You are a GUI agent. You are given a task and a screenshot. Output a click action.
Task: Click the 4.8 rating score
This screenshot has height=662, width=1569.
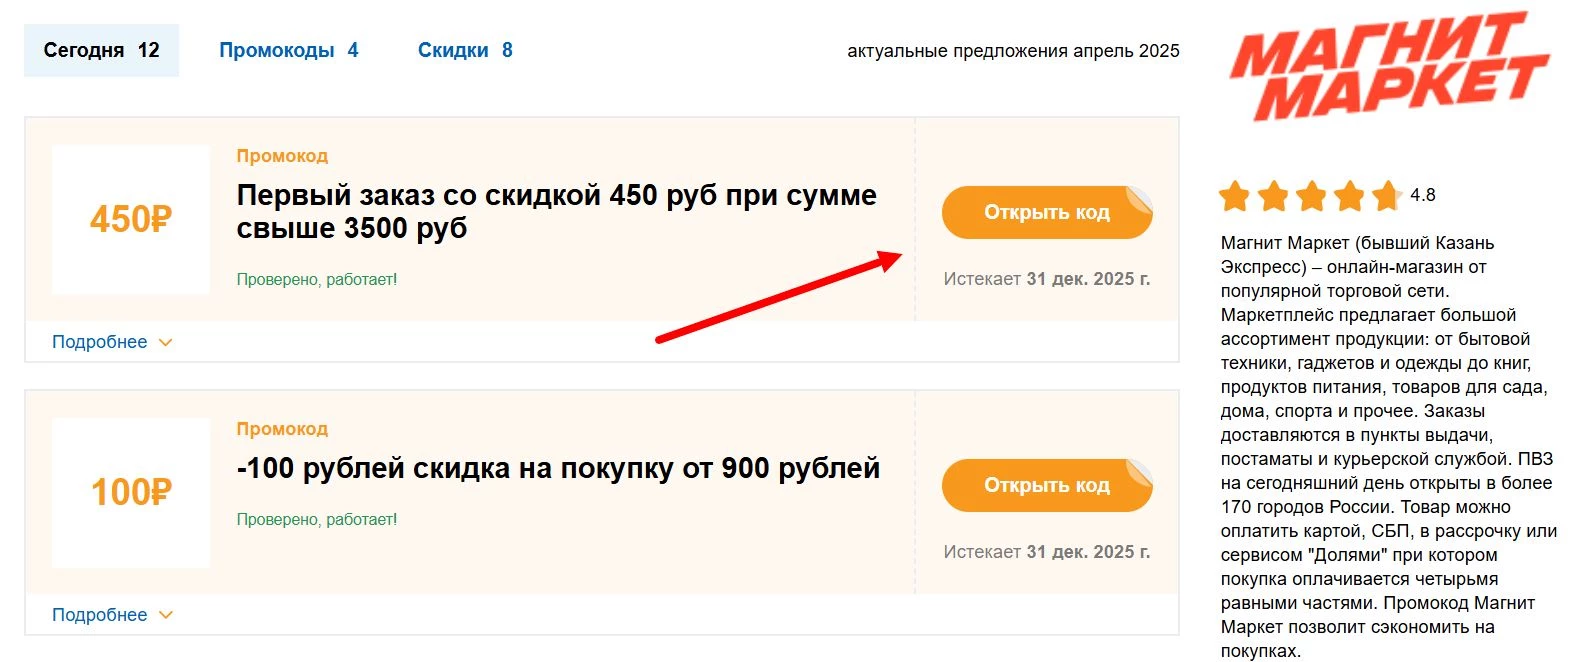point(1423,195)
